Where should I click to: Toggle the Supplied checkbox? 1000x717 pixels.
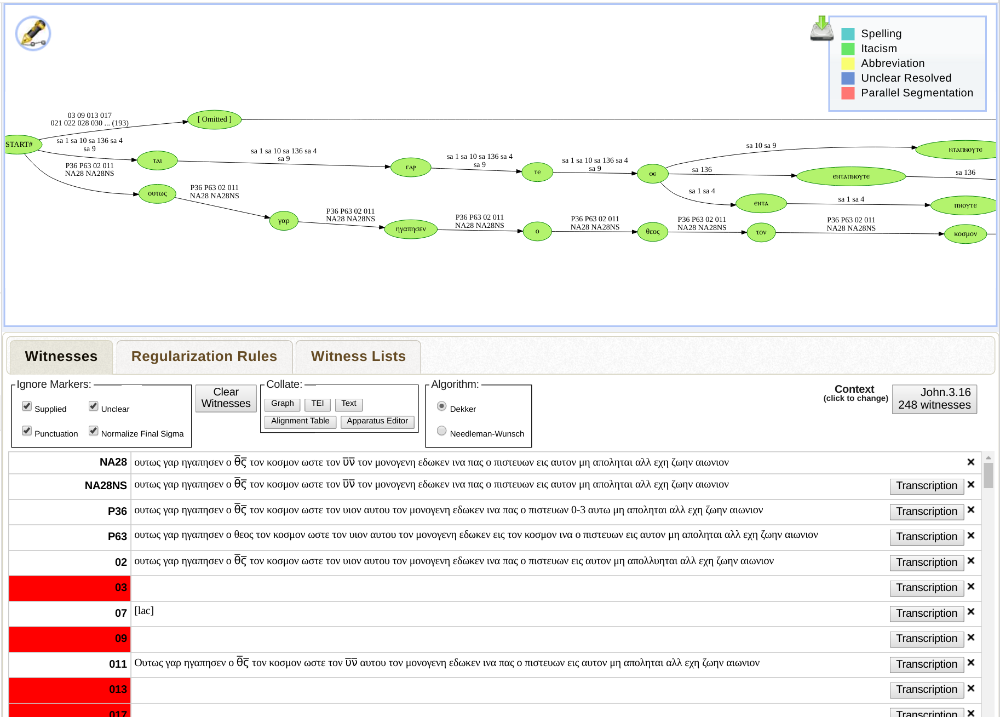click(x=27, y=407)
